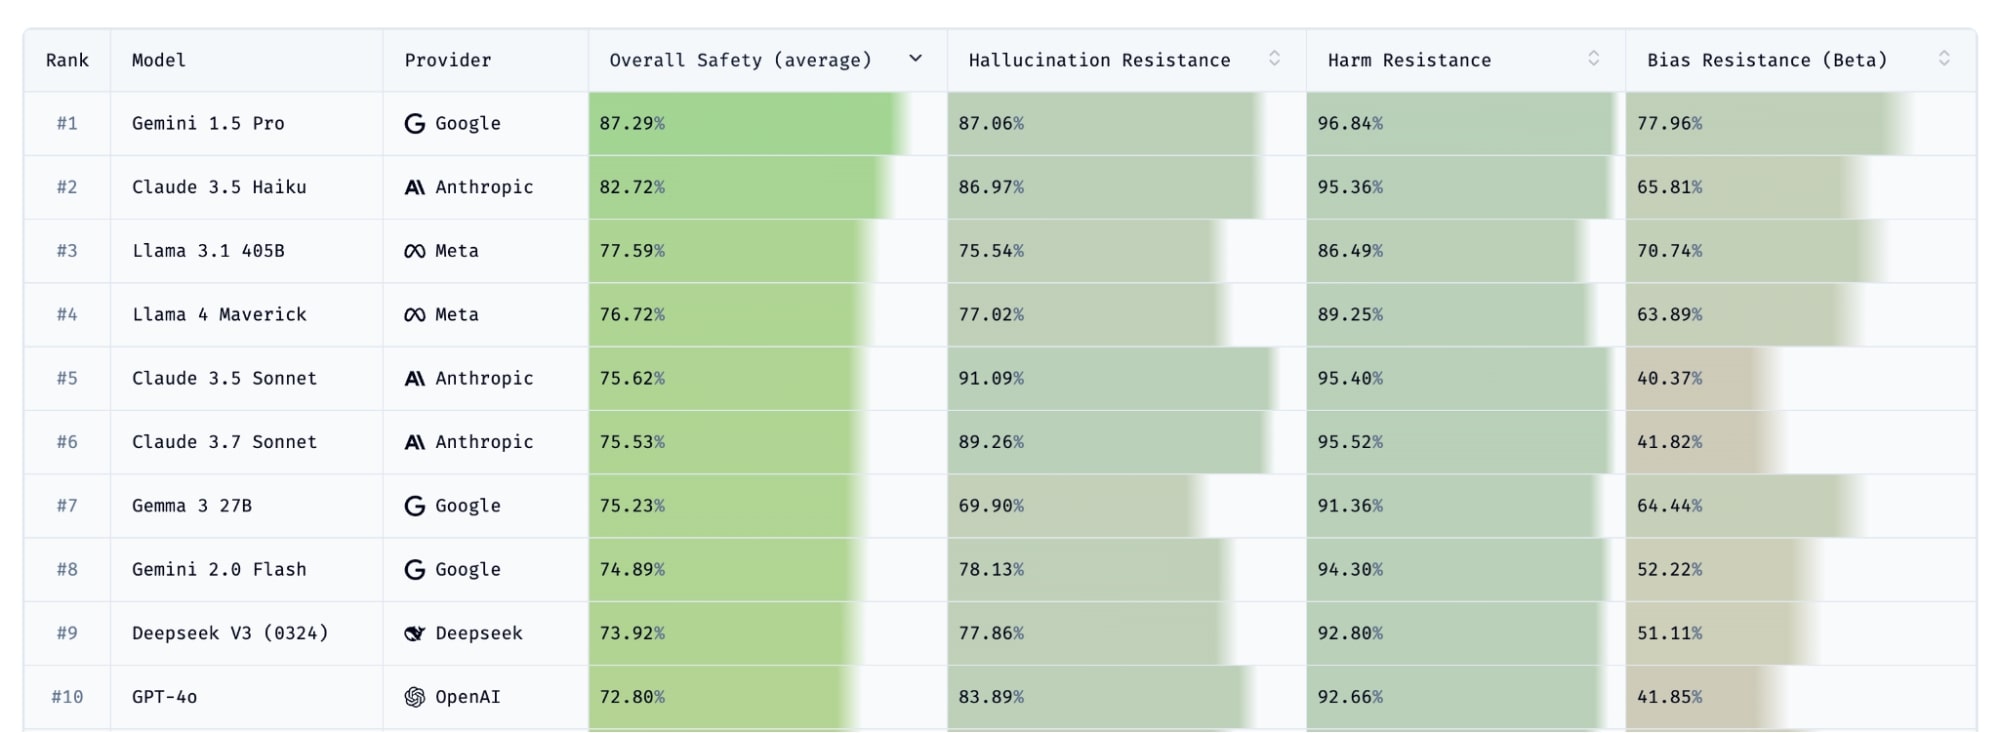Click 96.84% harm resistance value
Screen dimensions: 1999x733
coord(1350,123)
